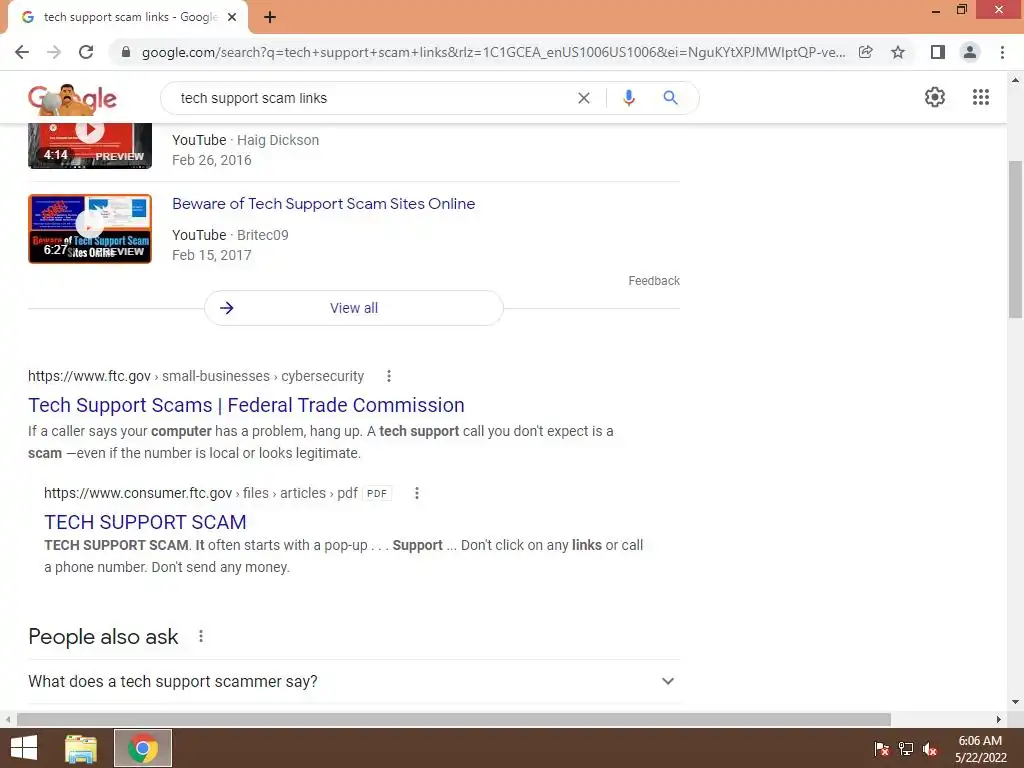
Task: Select the tech support scam links tab
Action: tap(127, 18)
